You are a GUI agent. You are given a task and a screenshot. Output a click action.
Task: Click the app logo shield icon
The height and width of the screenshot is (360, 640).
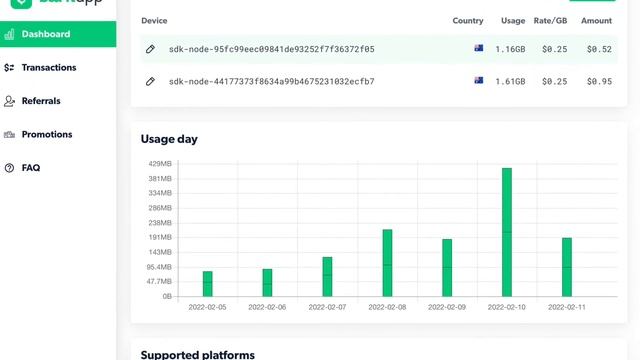point(21,3)
